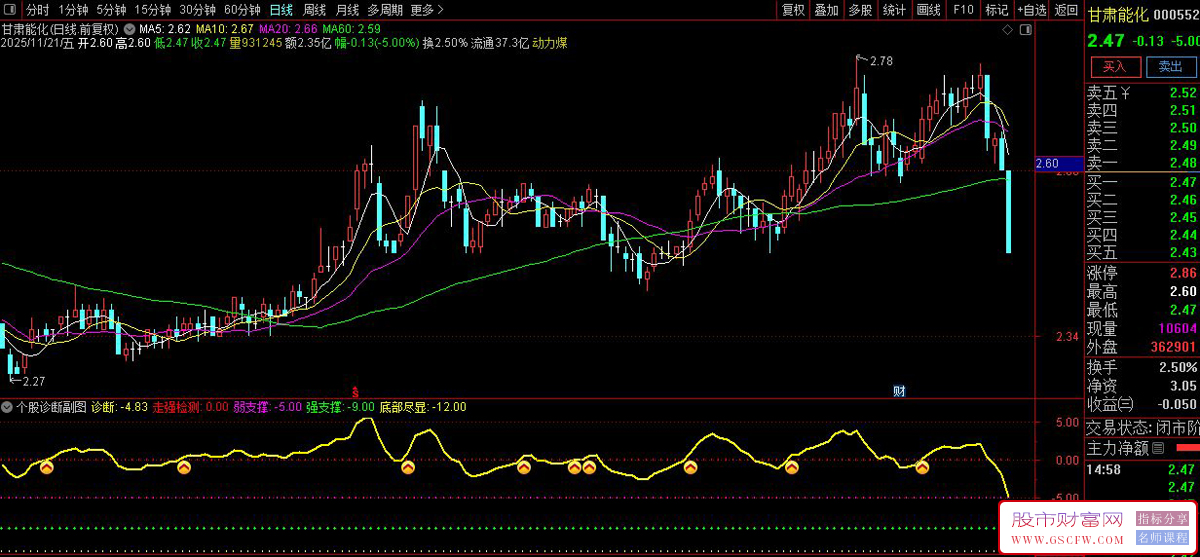Click the red 买入 buy button
1200x557 pixels.
[1114, 67]
